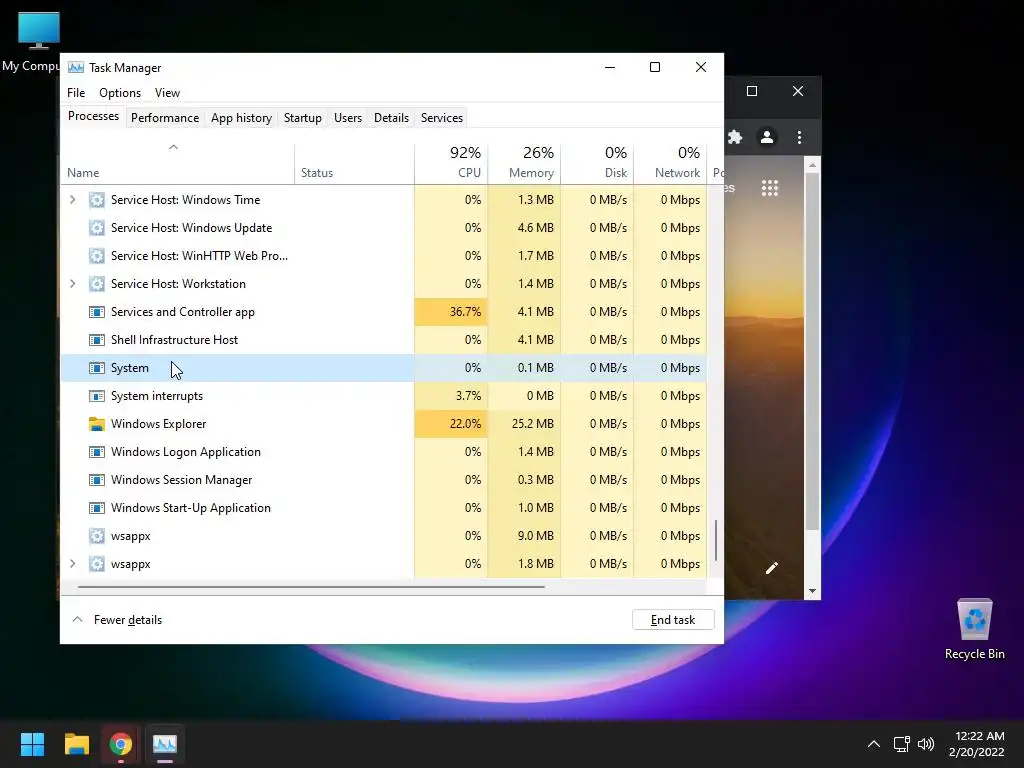Sort by the CPU column header
This screenshot has width=1024, height=768.
[x=451, y=163]
